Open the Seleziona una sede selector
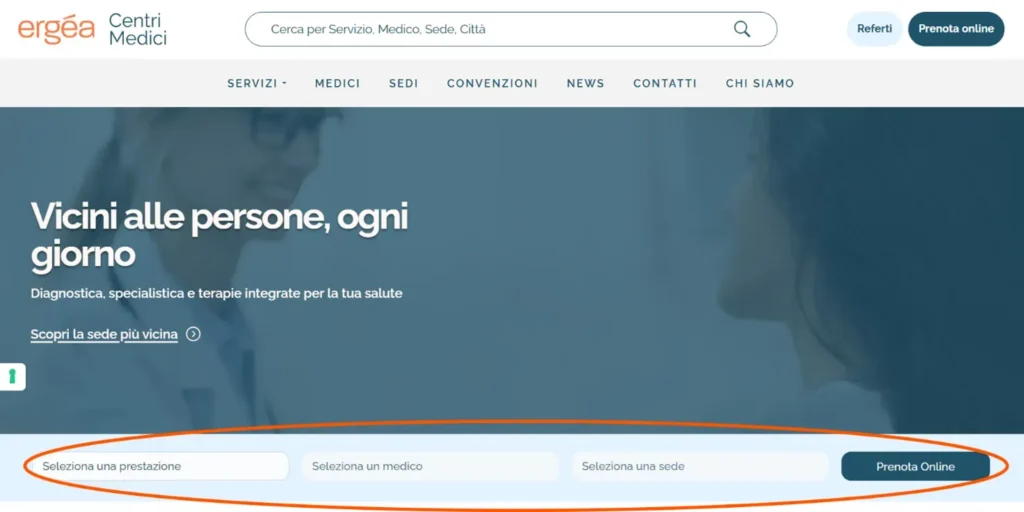1024x512 pixels. 700,466
